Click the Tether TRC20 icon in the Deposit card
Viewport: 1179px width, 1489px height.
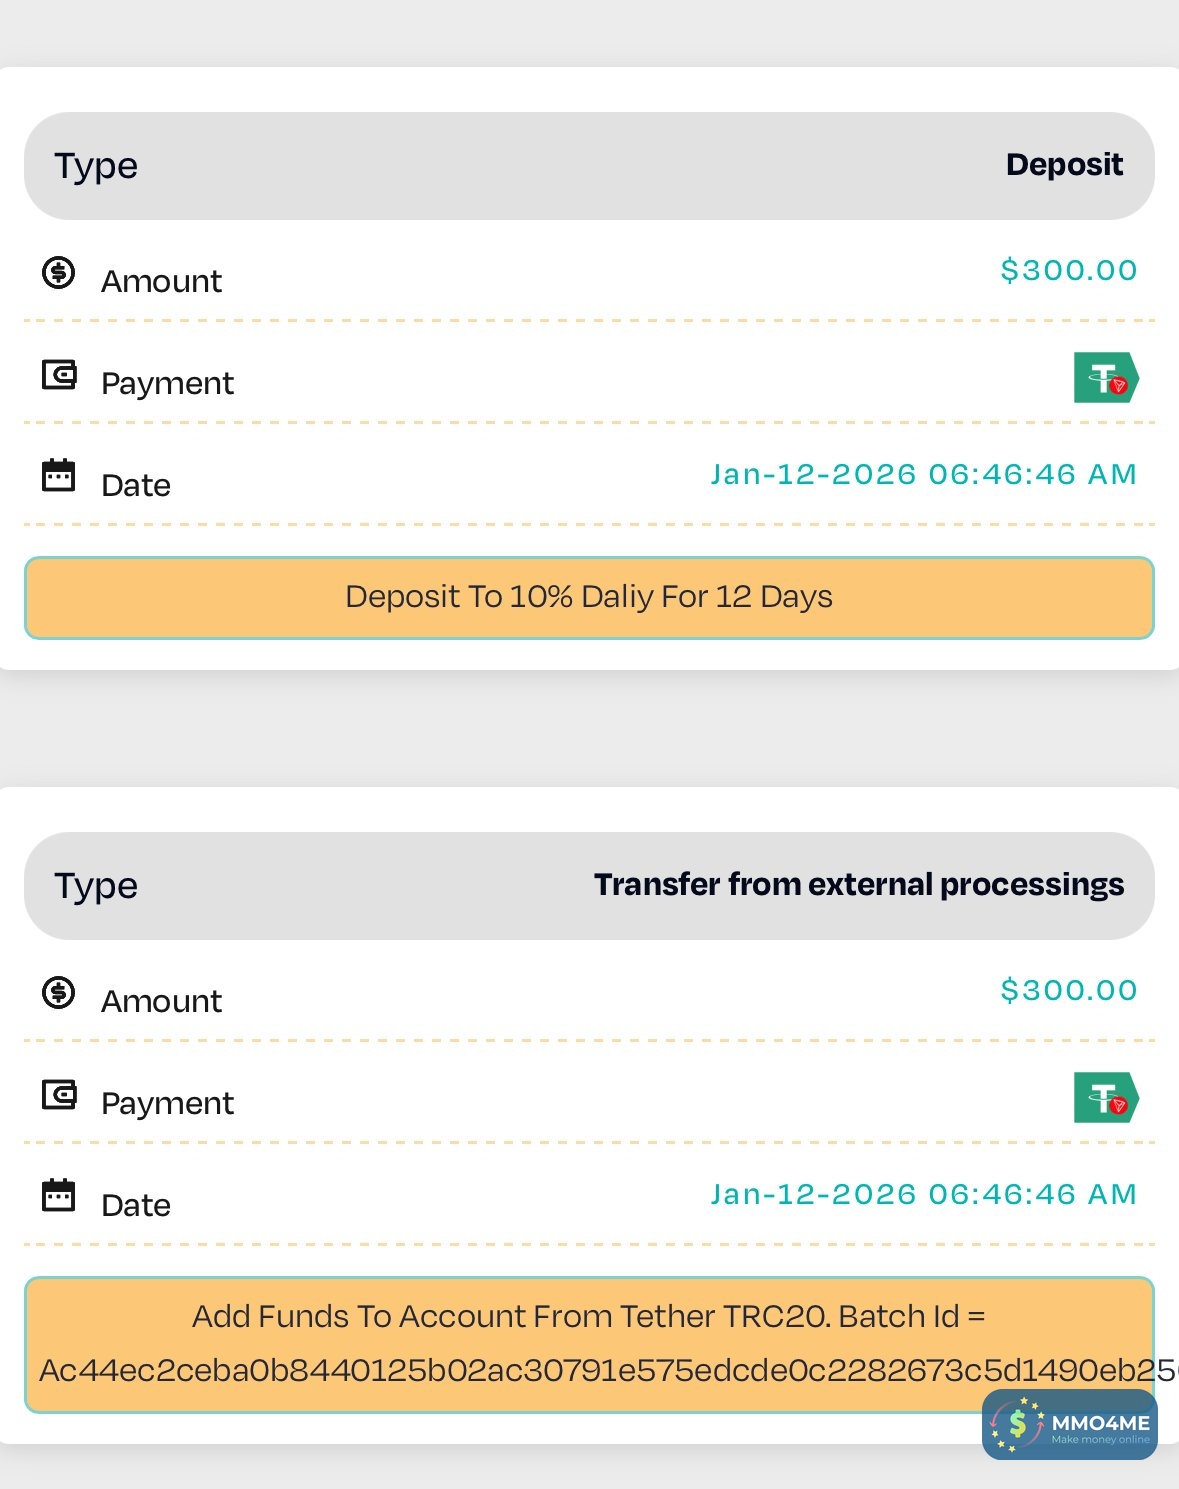[x=1106, y=378]
